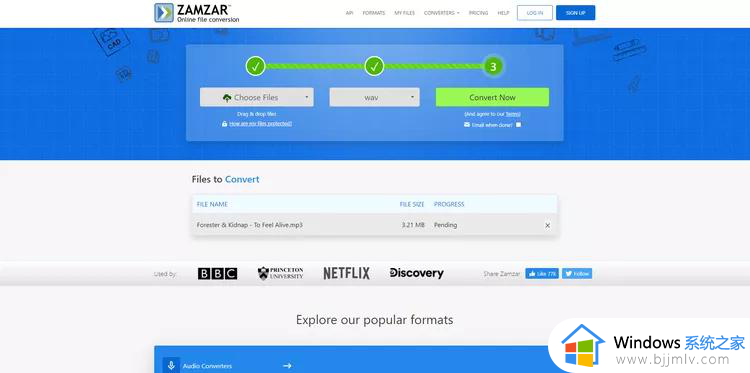Enable the Email when done checkbox
Screen dimensions: 750x373
[x=518, y=125]
